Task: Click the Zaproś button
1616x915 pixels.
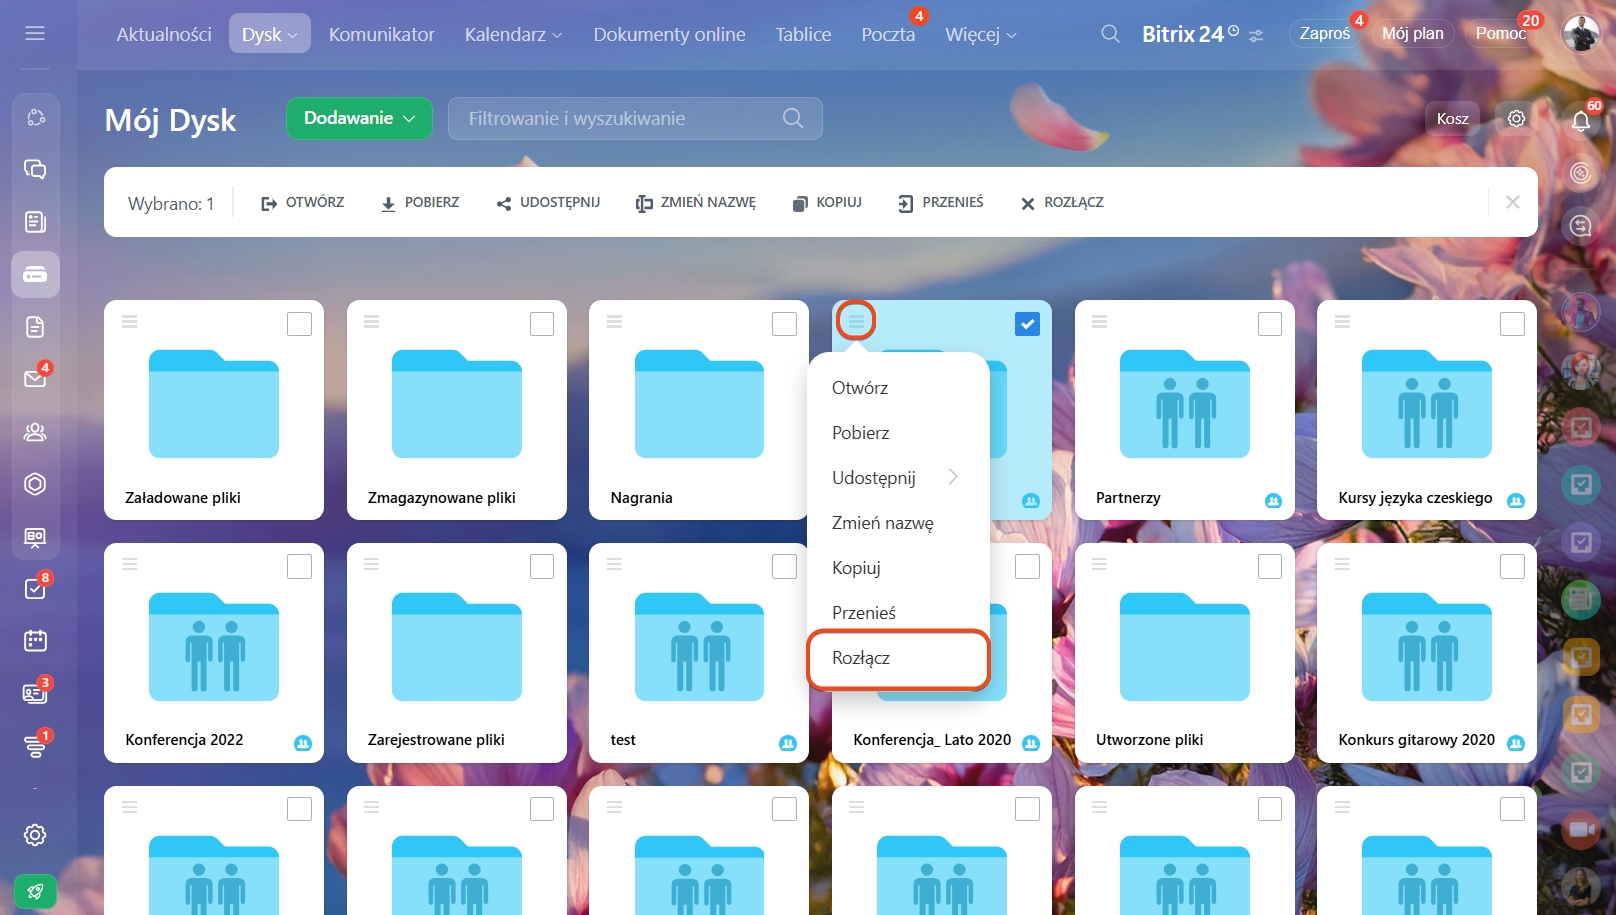Action: 1325,34
